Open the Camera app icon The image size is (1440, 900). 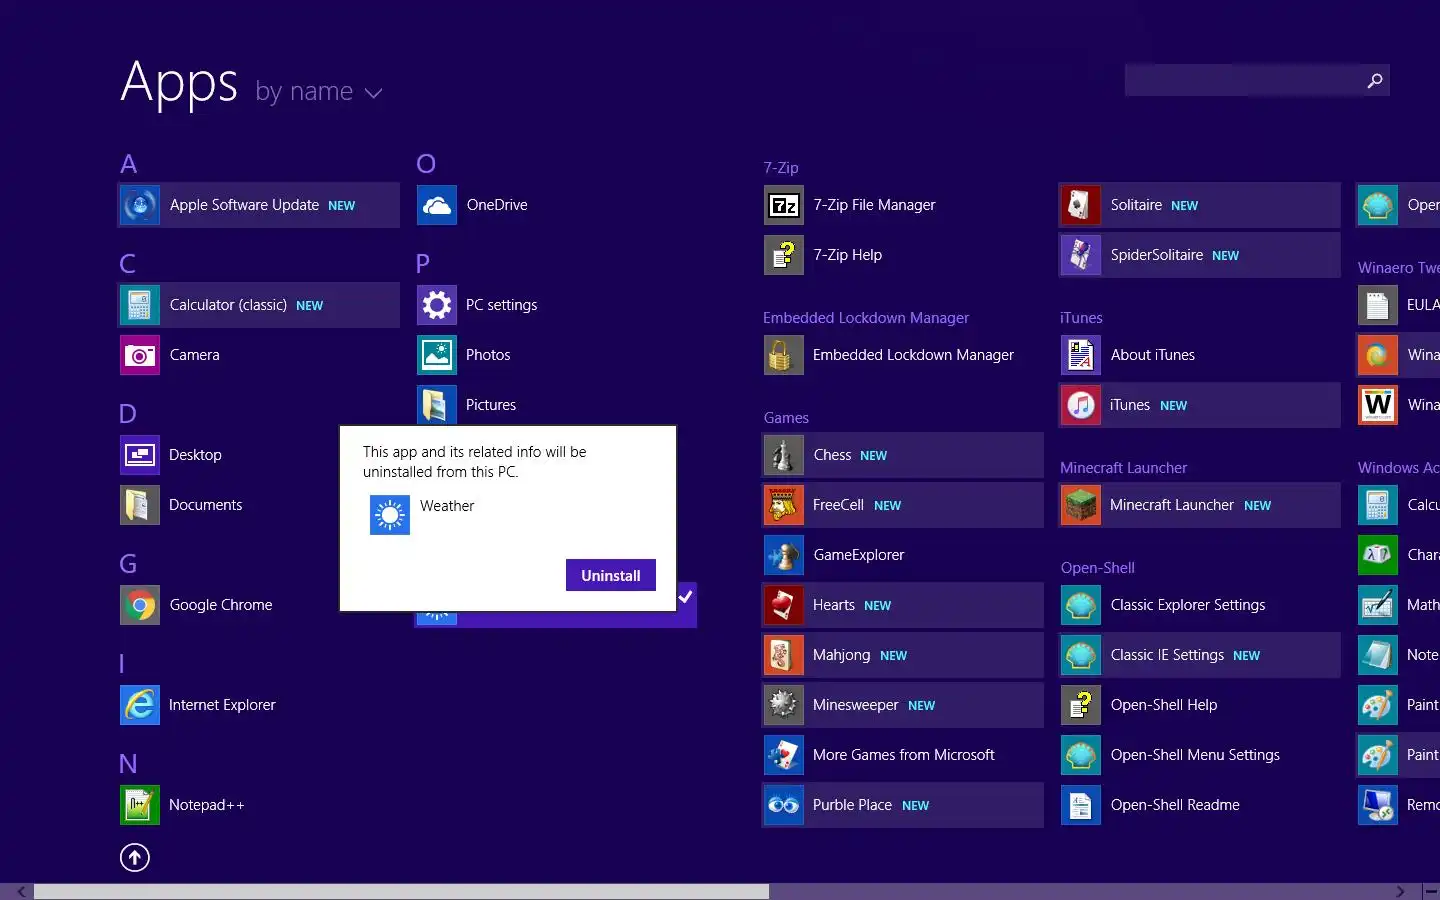140,355
